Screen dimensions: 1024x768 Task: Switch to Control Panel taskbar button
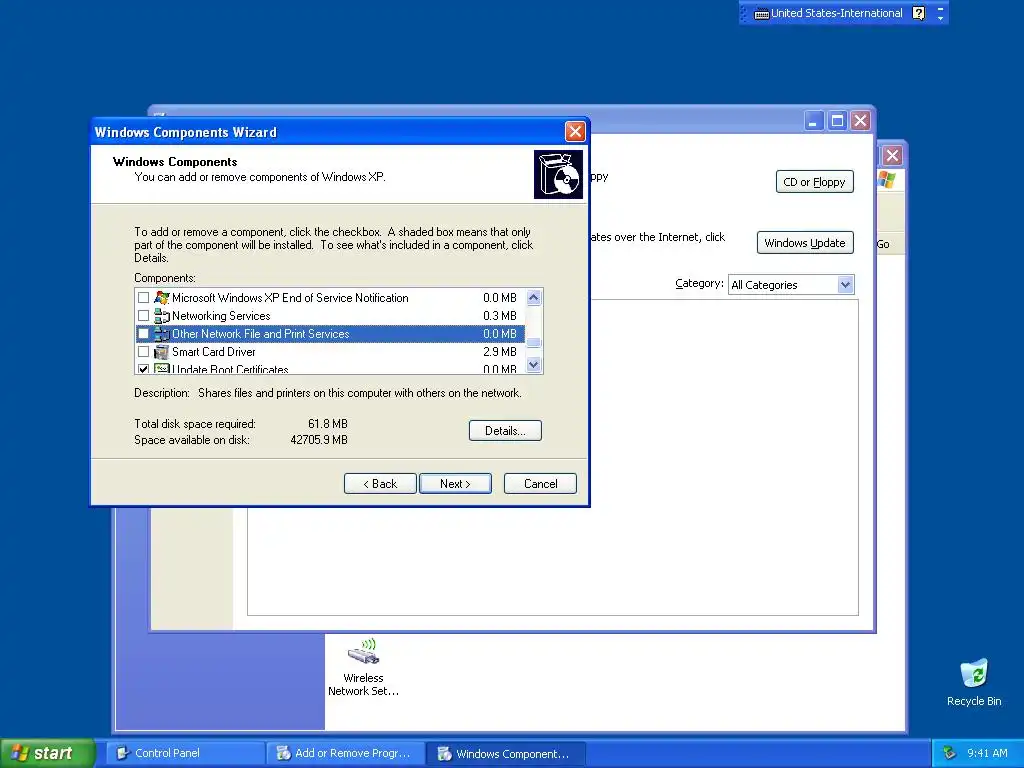(184, 753)
